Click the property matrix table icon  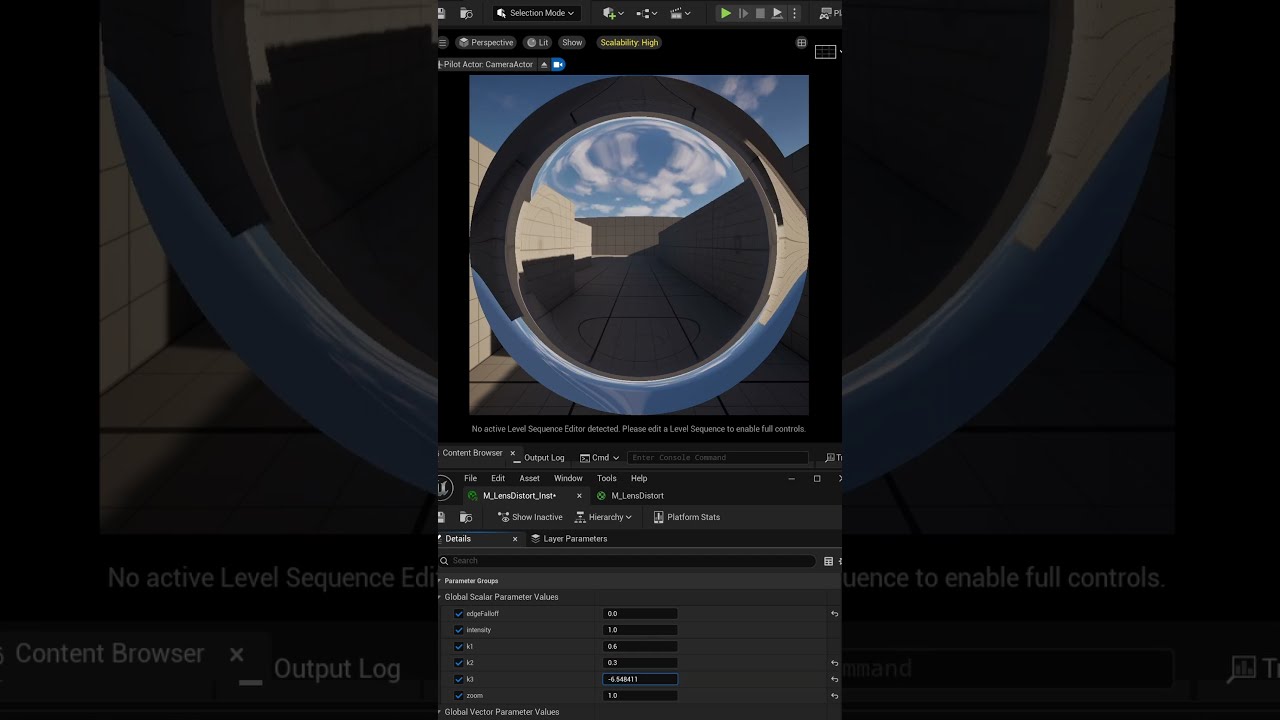tap(828, 561)
